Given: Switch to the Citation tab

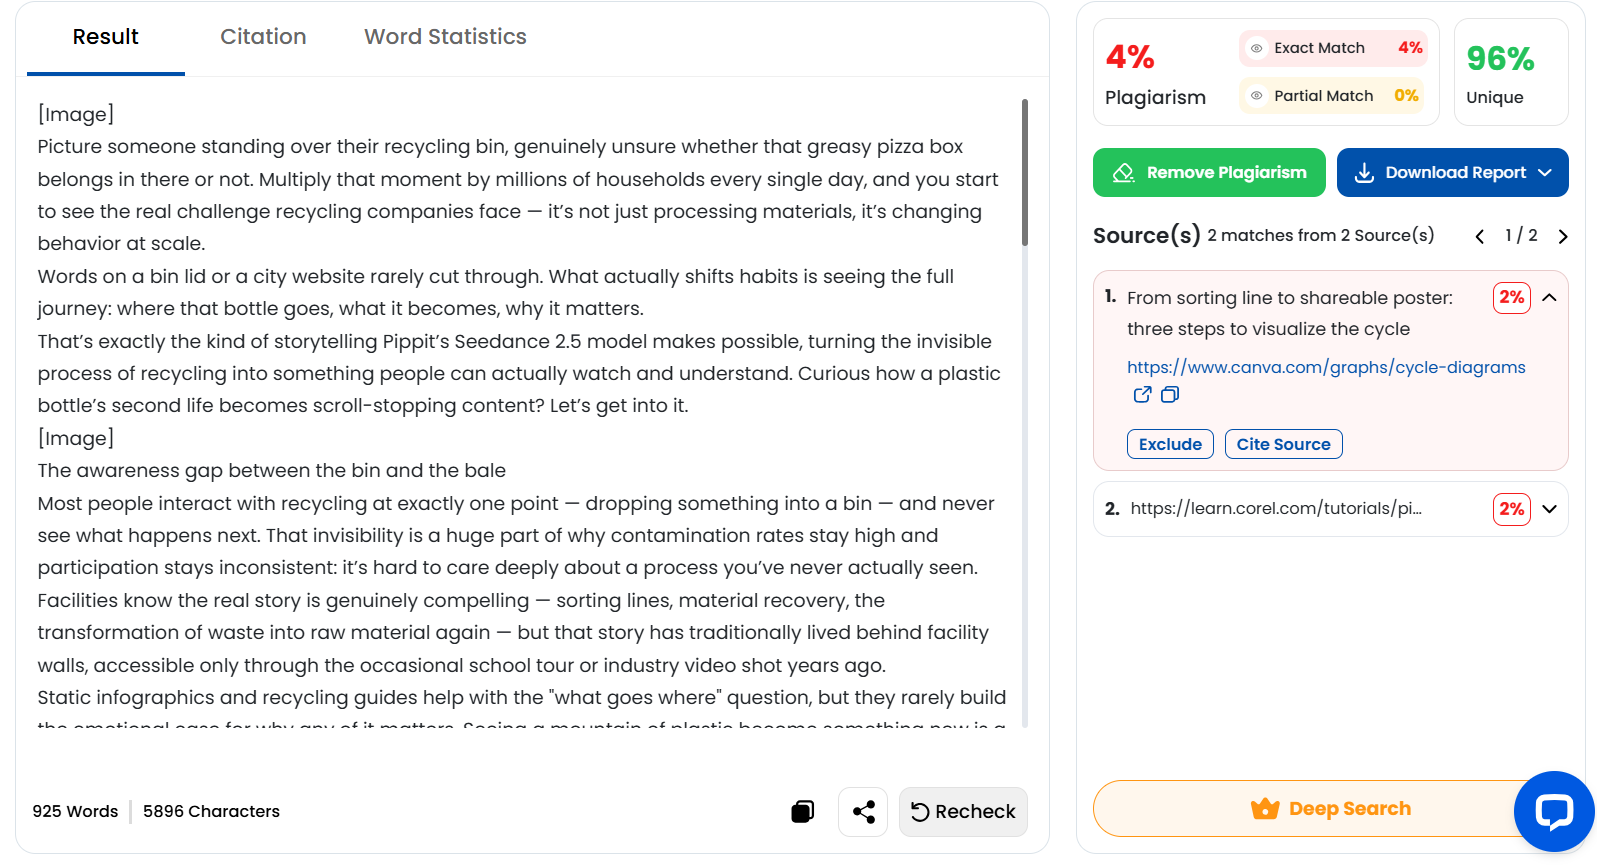Looking at the screenshot, I should click(263, 37).
